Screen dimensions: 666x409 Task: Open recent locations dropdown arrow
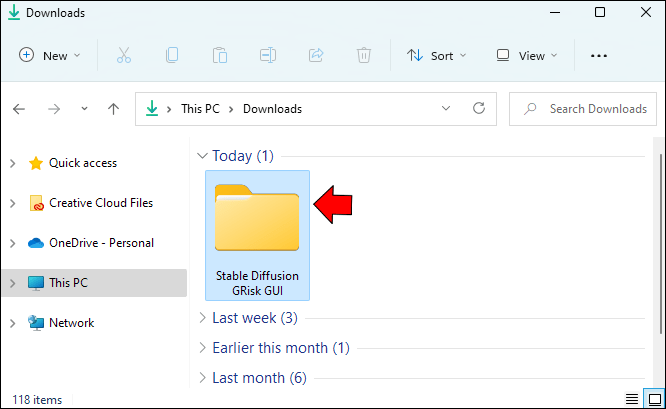coord(85,109)
